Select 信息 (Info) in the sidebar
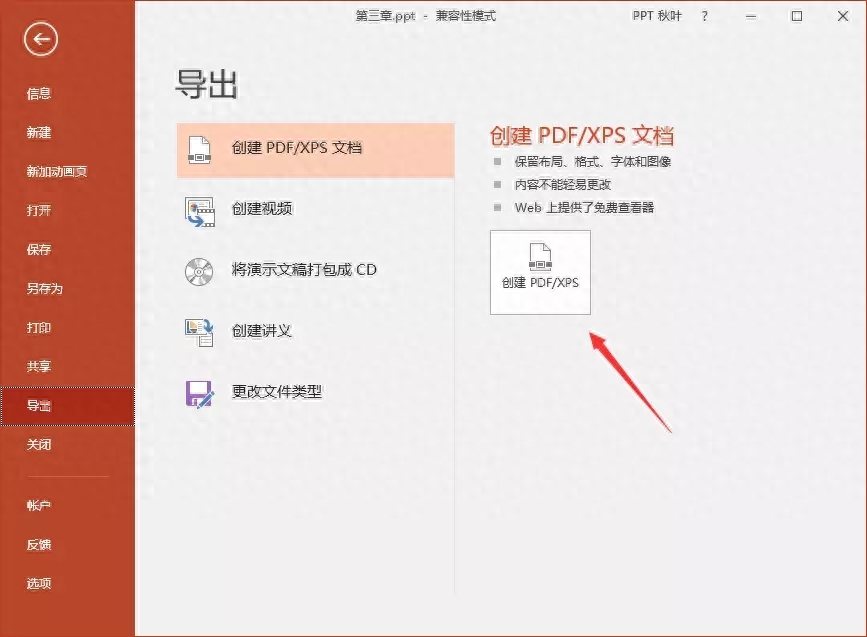 point(38,93)
